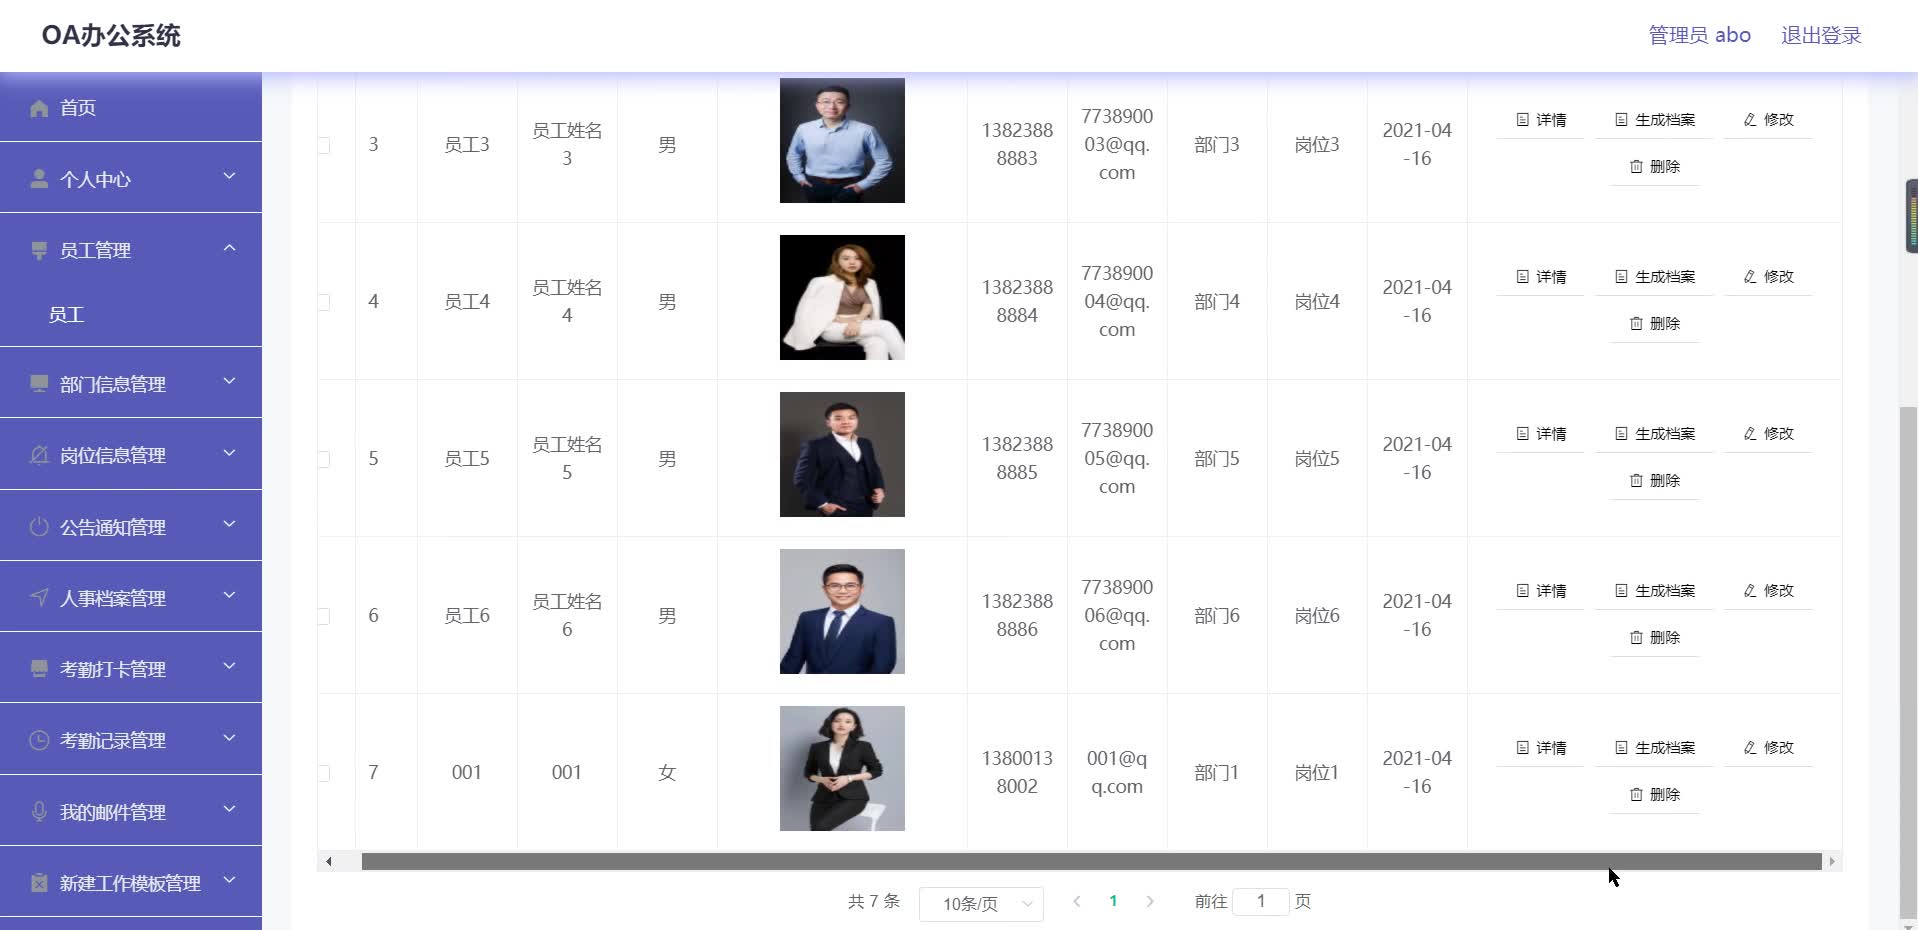Click 退出登录 to log out
This screenshot has height=930, width=1918.
point(1820,34)
